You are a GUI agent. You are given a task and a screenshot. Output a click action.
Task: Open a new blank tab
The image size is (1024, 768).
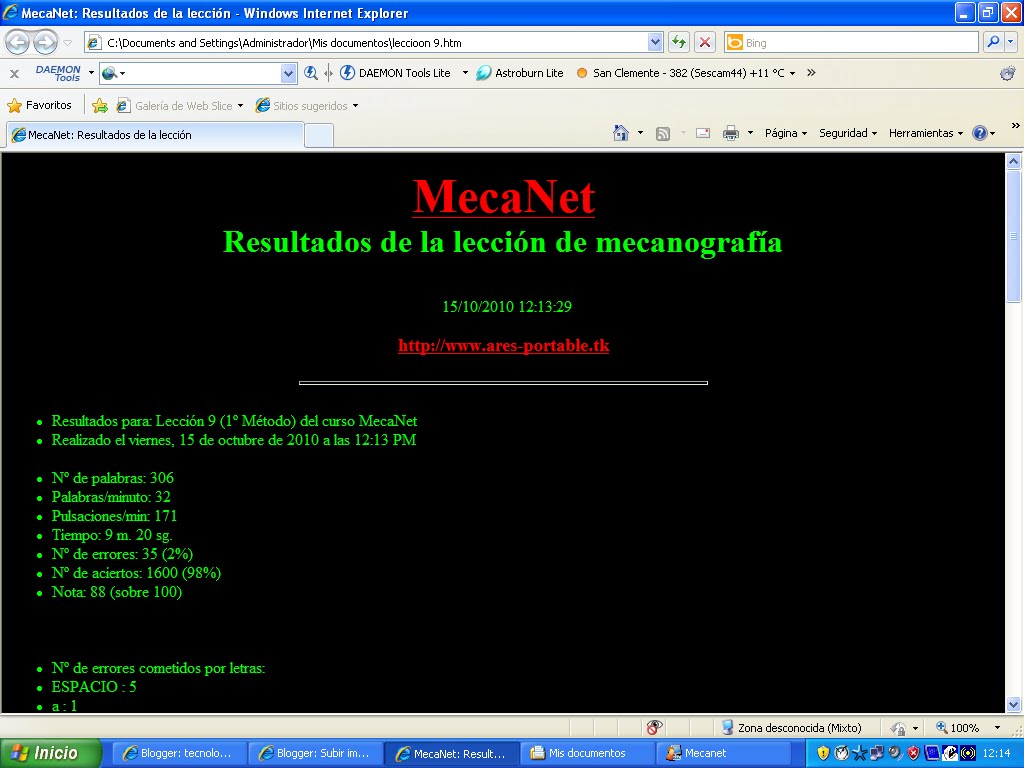319,136
